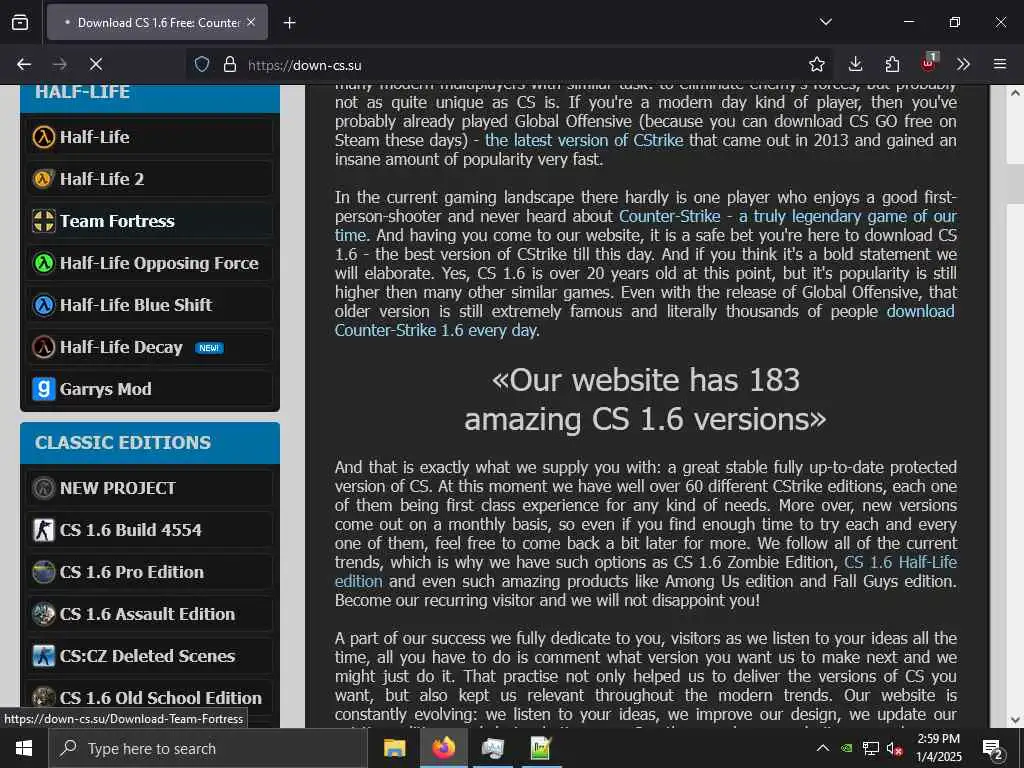Viewport: 1024px width, 768px height.
Task: Click the Blue Shift blue lambda icon
Action: [44, 305]
